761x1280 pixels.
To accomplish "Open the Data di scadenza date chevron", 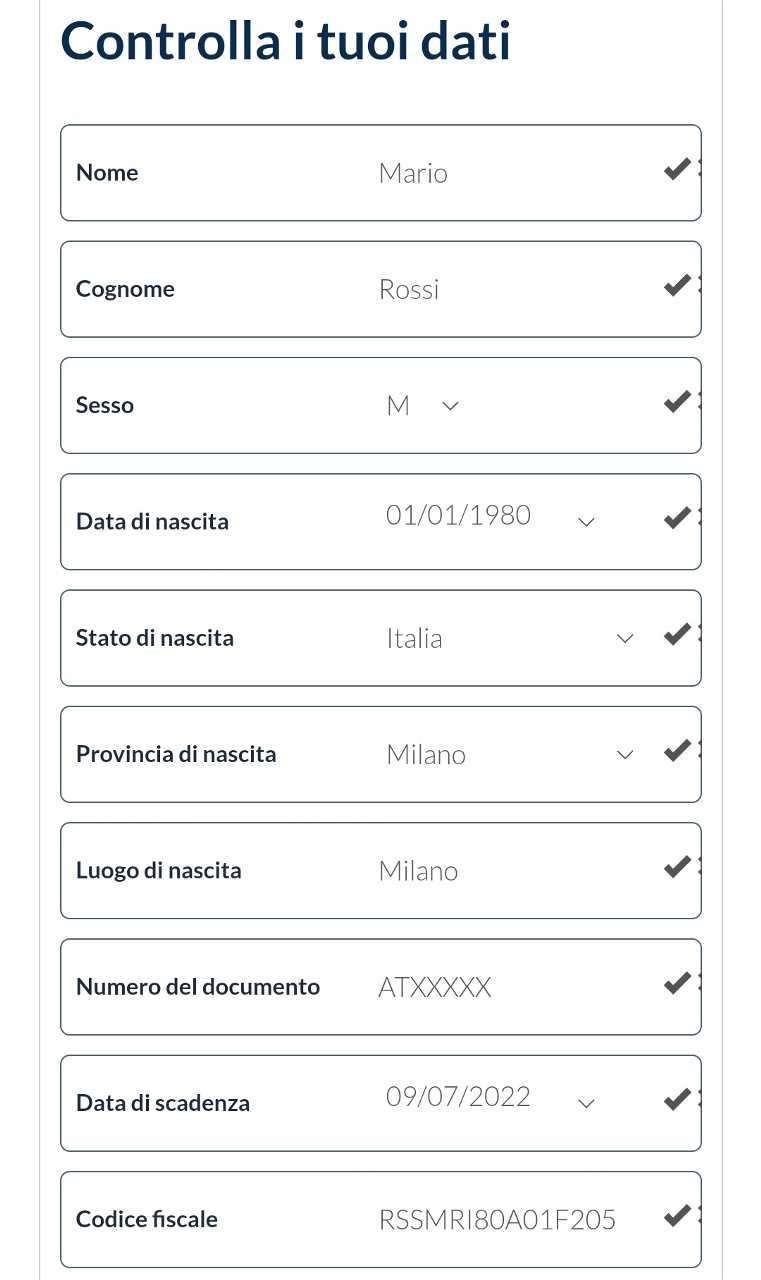I will coord(587,1103).
